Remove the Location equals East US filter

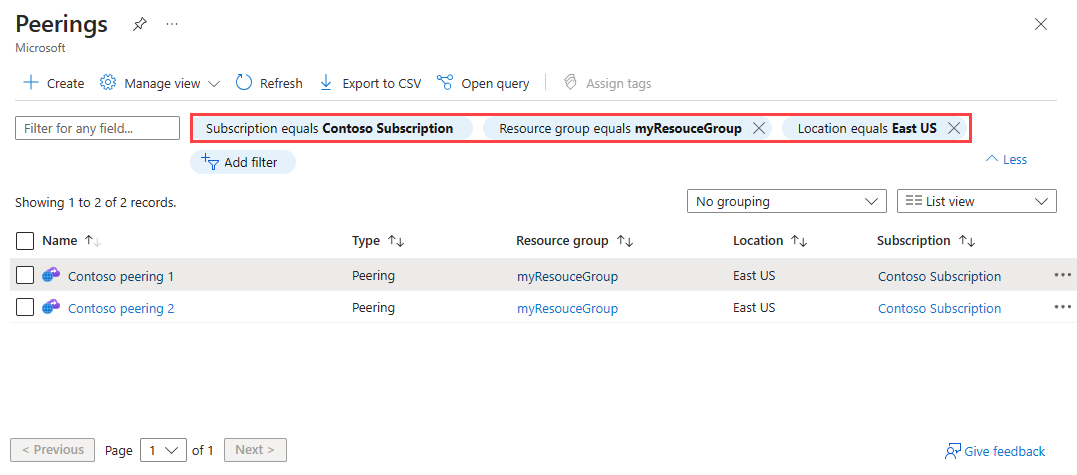tap(954, 128)
